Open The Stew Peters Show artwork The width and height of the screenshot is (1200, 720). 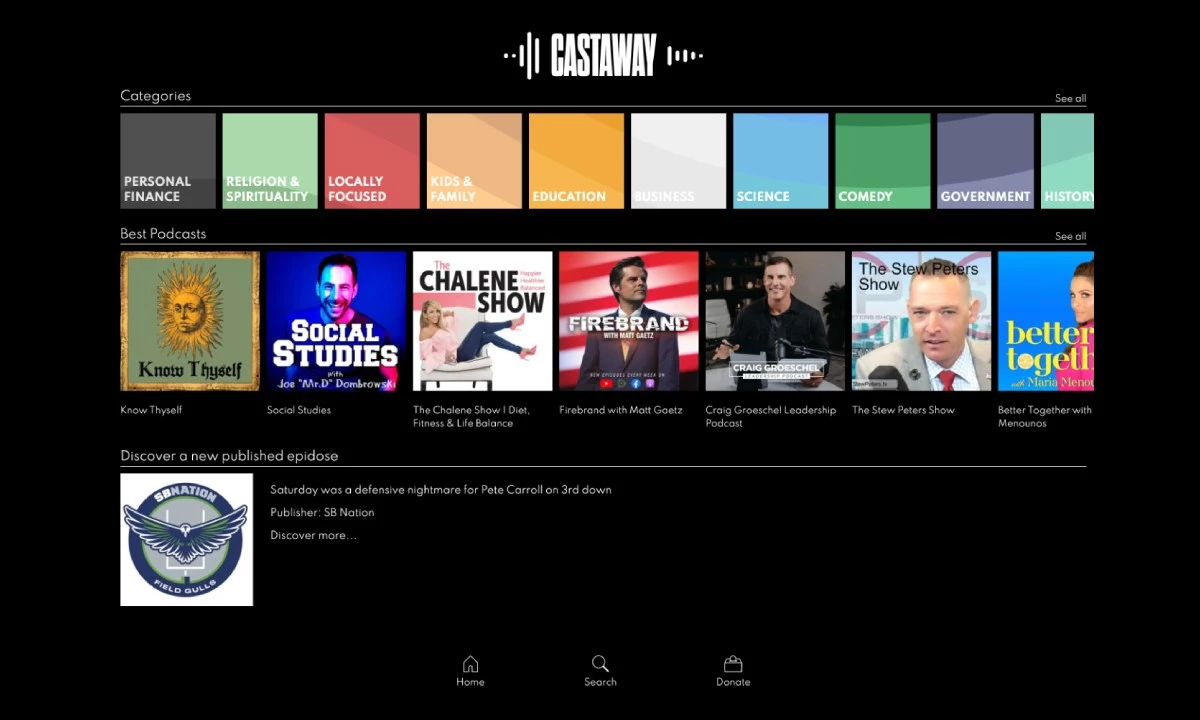click(921, 321)
